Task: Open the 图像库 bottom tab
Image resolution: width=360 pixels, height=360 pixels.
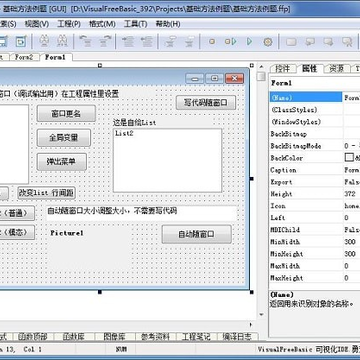Action: [x=115, y=337]
